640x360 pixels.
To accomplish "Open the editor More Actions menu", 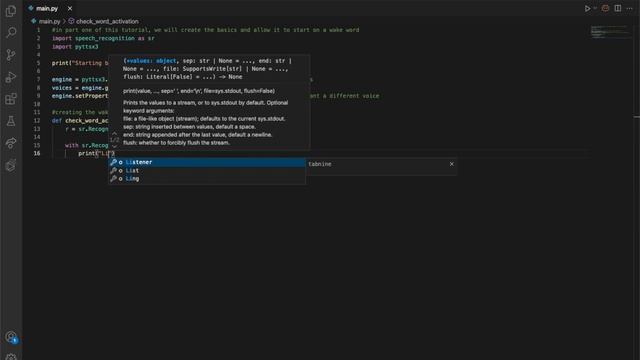I will click(x=629, y=9).
